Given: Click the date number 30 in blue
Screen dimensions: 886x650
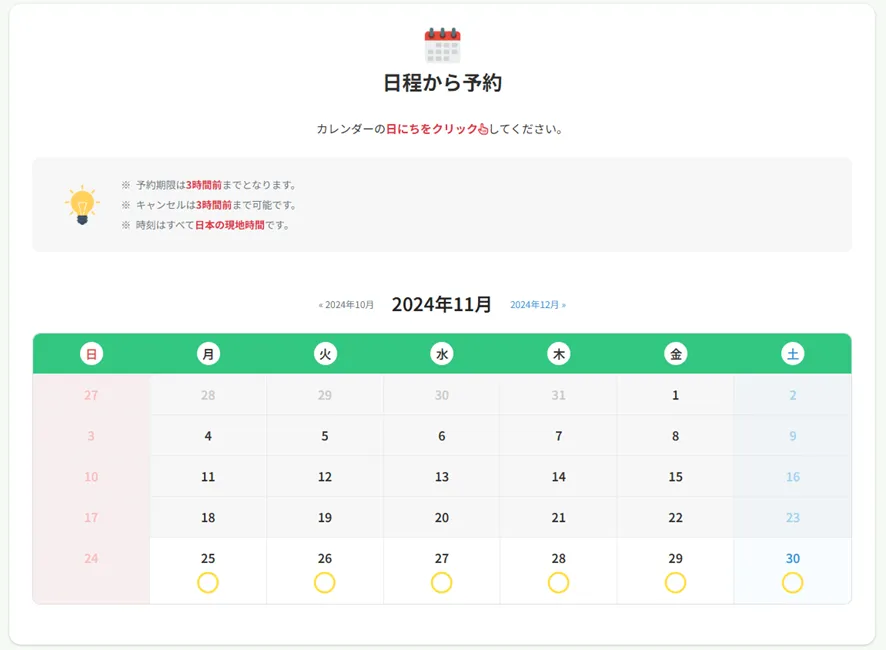Looking at the screenshot, I should tap(793, 558).
